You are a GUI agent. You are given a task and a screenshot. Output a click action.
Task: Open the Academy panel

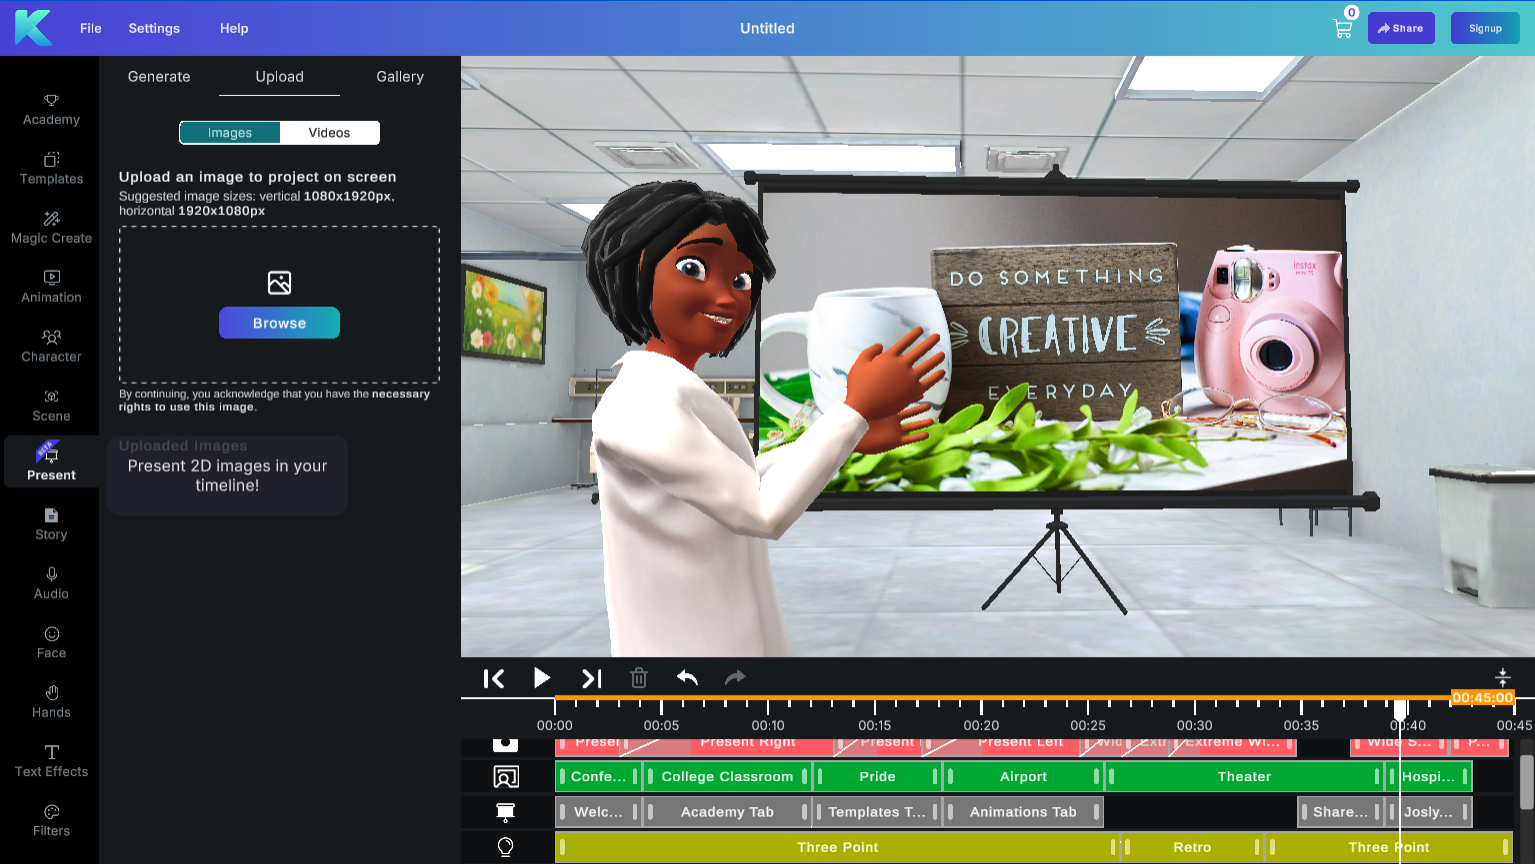pyautogui.click(x=50, y=108)
